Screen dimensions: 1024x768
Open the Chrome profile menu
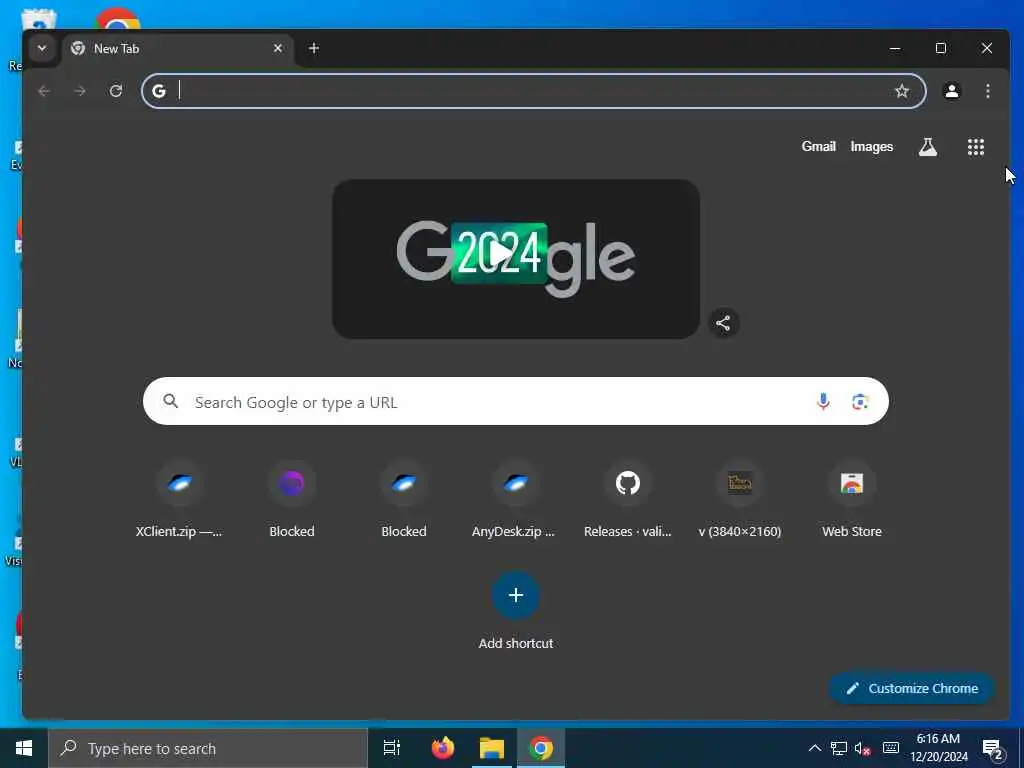point(952,91)
